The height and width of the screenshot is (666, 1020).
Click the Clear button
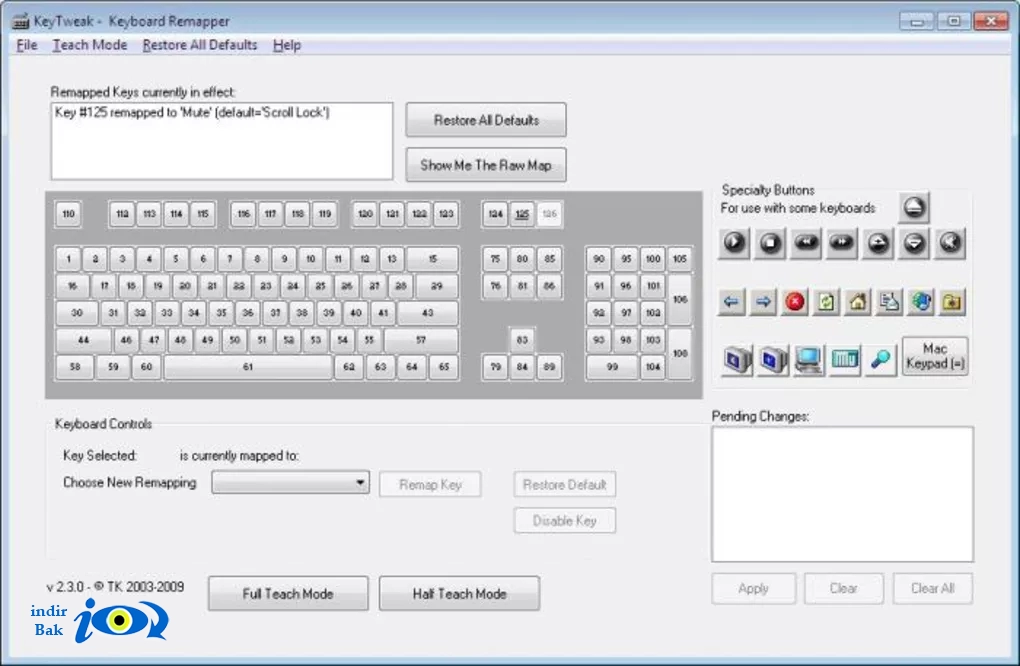(x=844, y=589)
